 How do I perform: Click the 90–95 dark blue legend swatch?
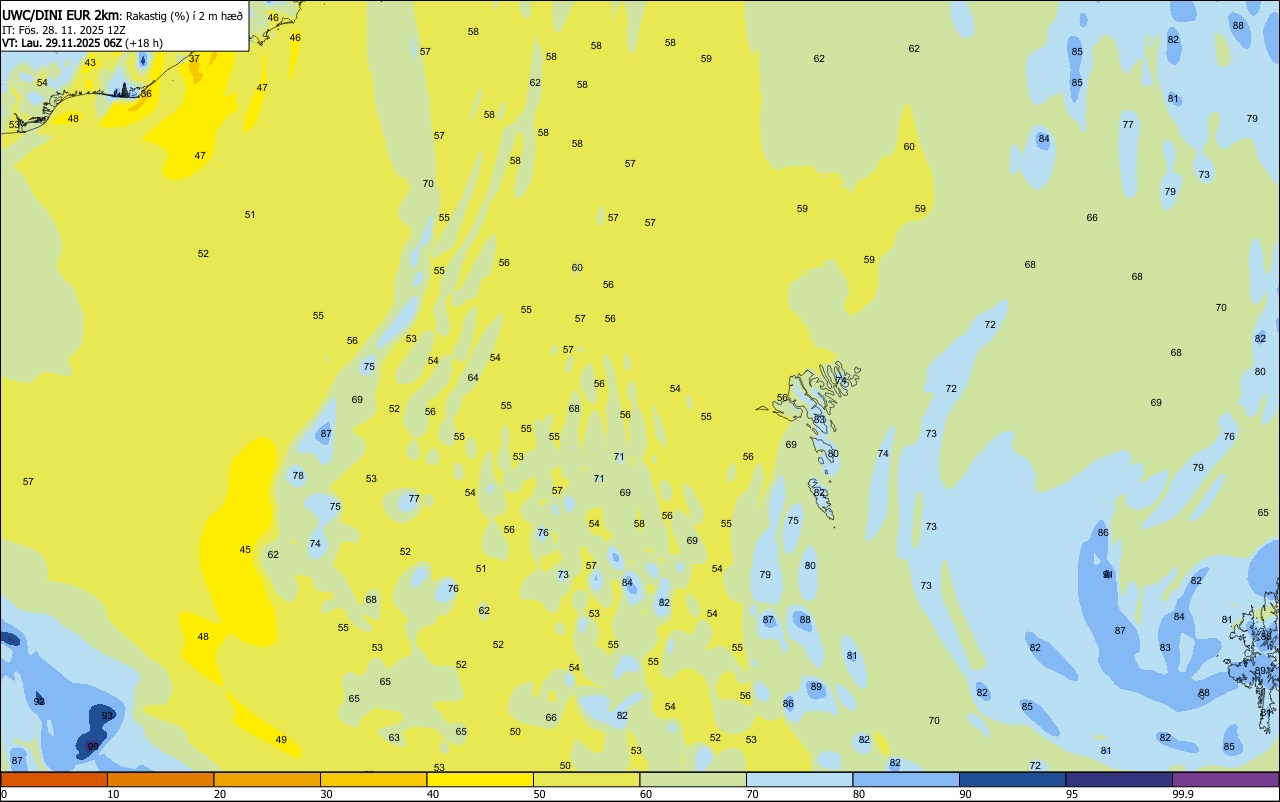[x=1012, y=779]
